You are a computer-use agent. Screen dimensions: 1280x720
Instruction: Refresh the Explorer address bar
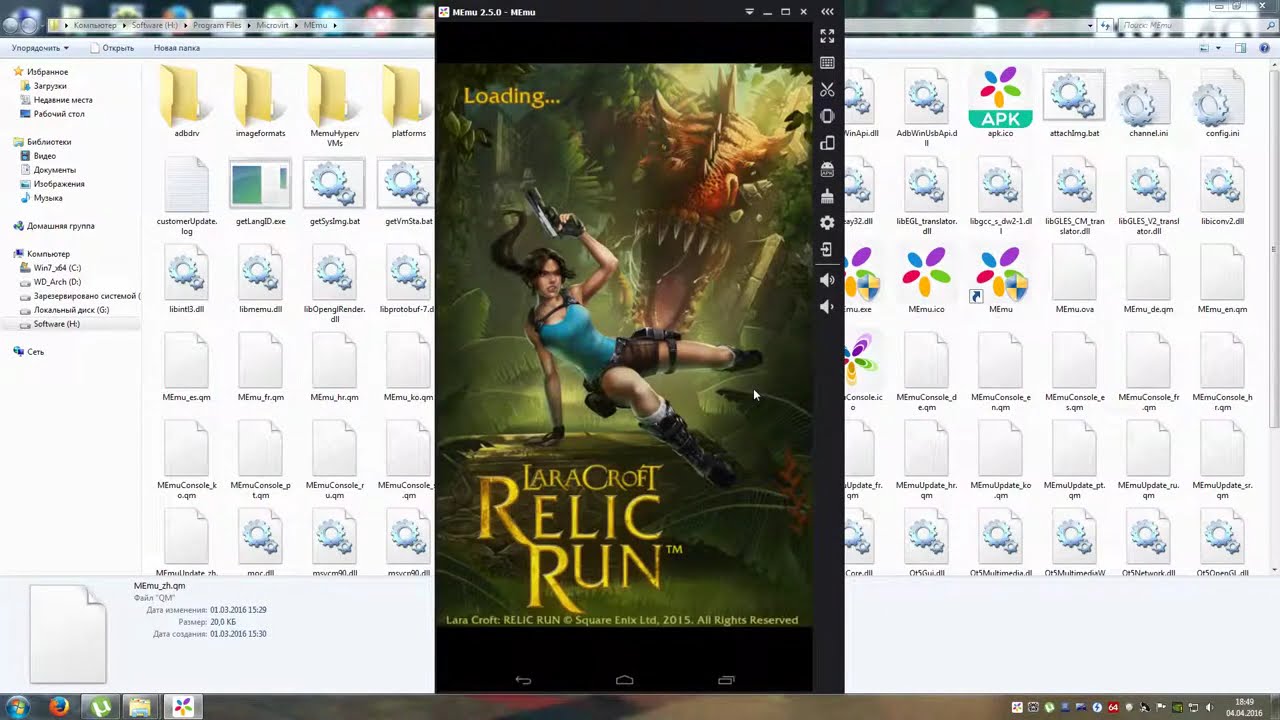click(1105, 25)
